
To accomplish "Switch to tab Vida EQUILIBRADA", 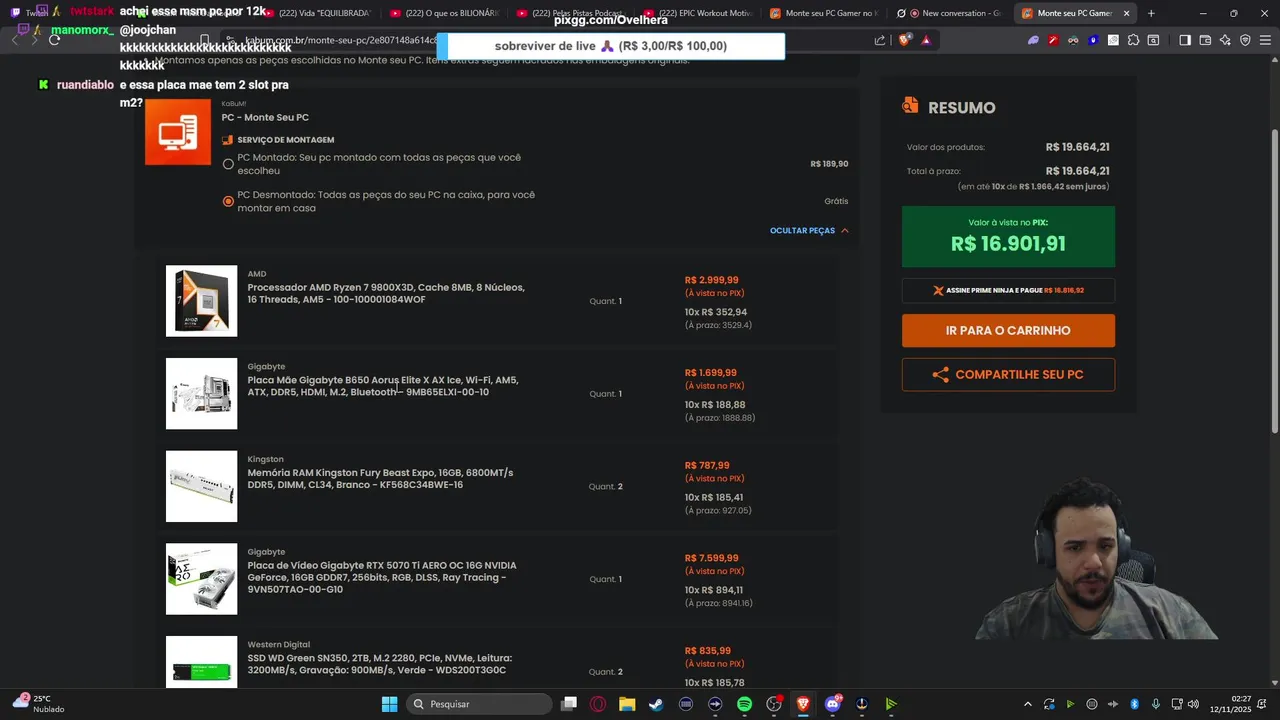I will tap(318, 13).
